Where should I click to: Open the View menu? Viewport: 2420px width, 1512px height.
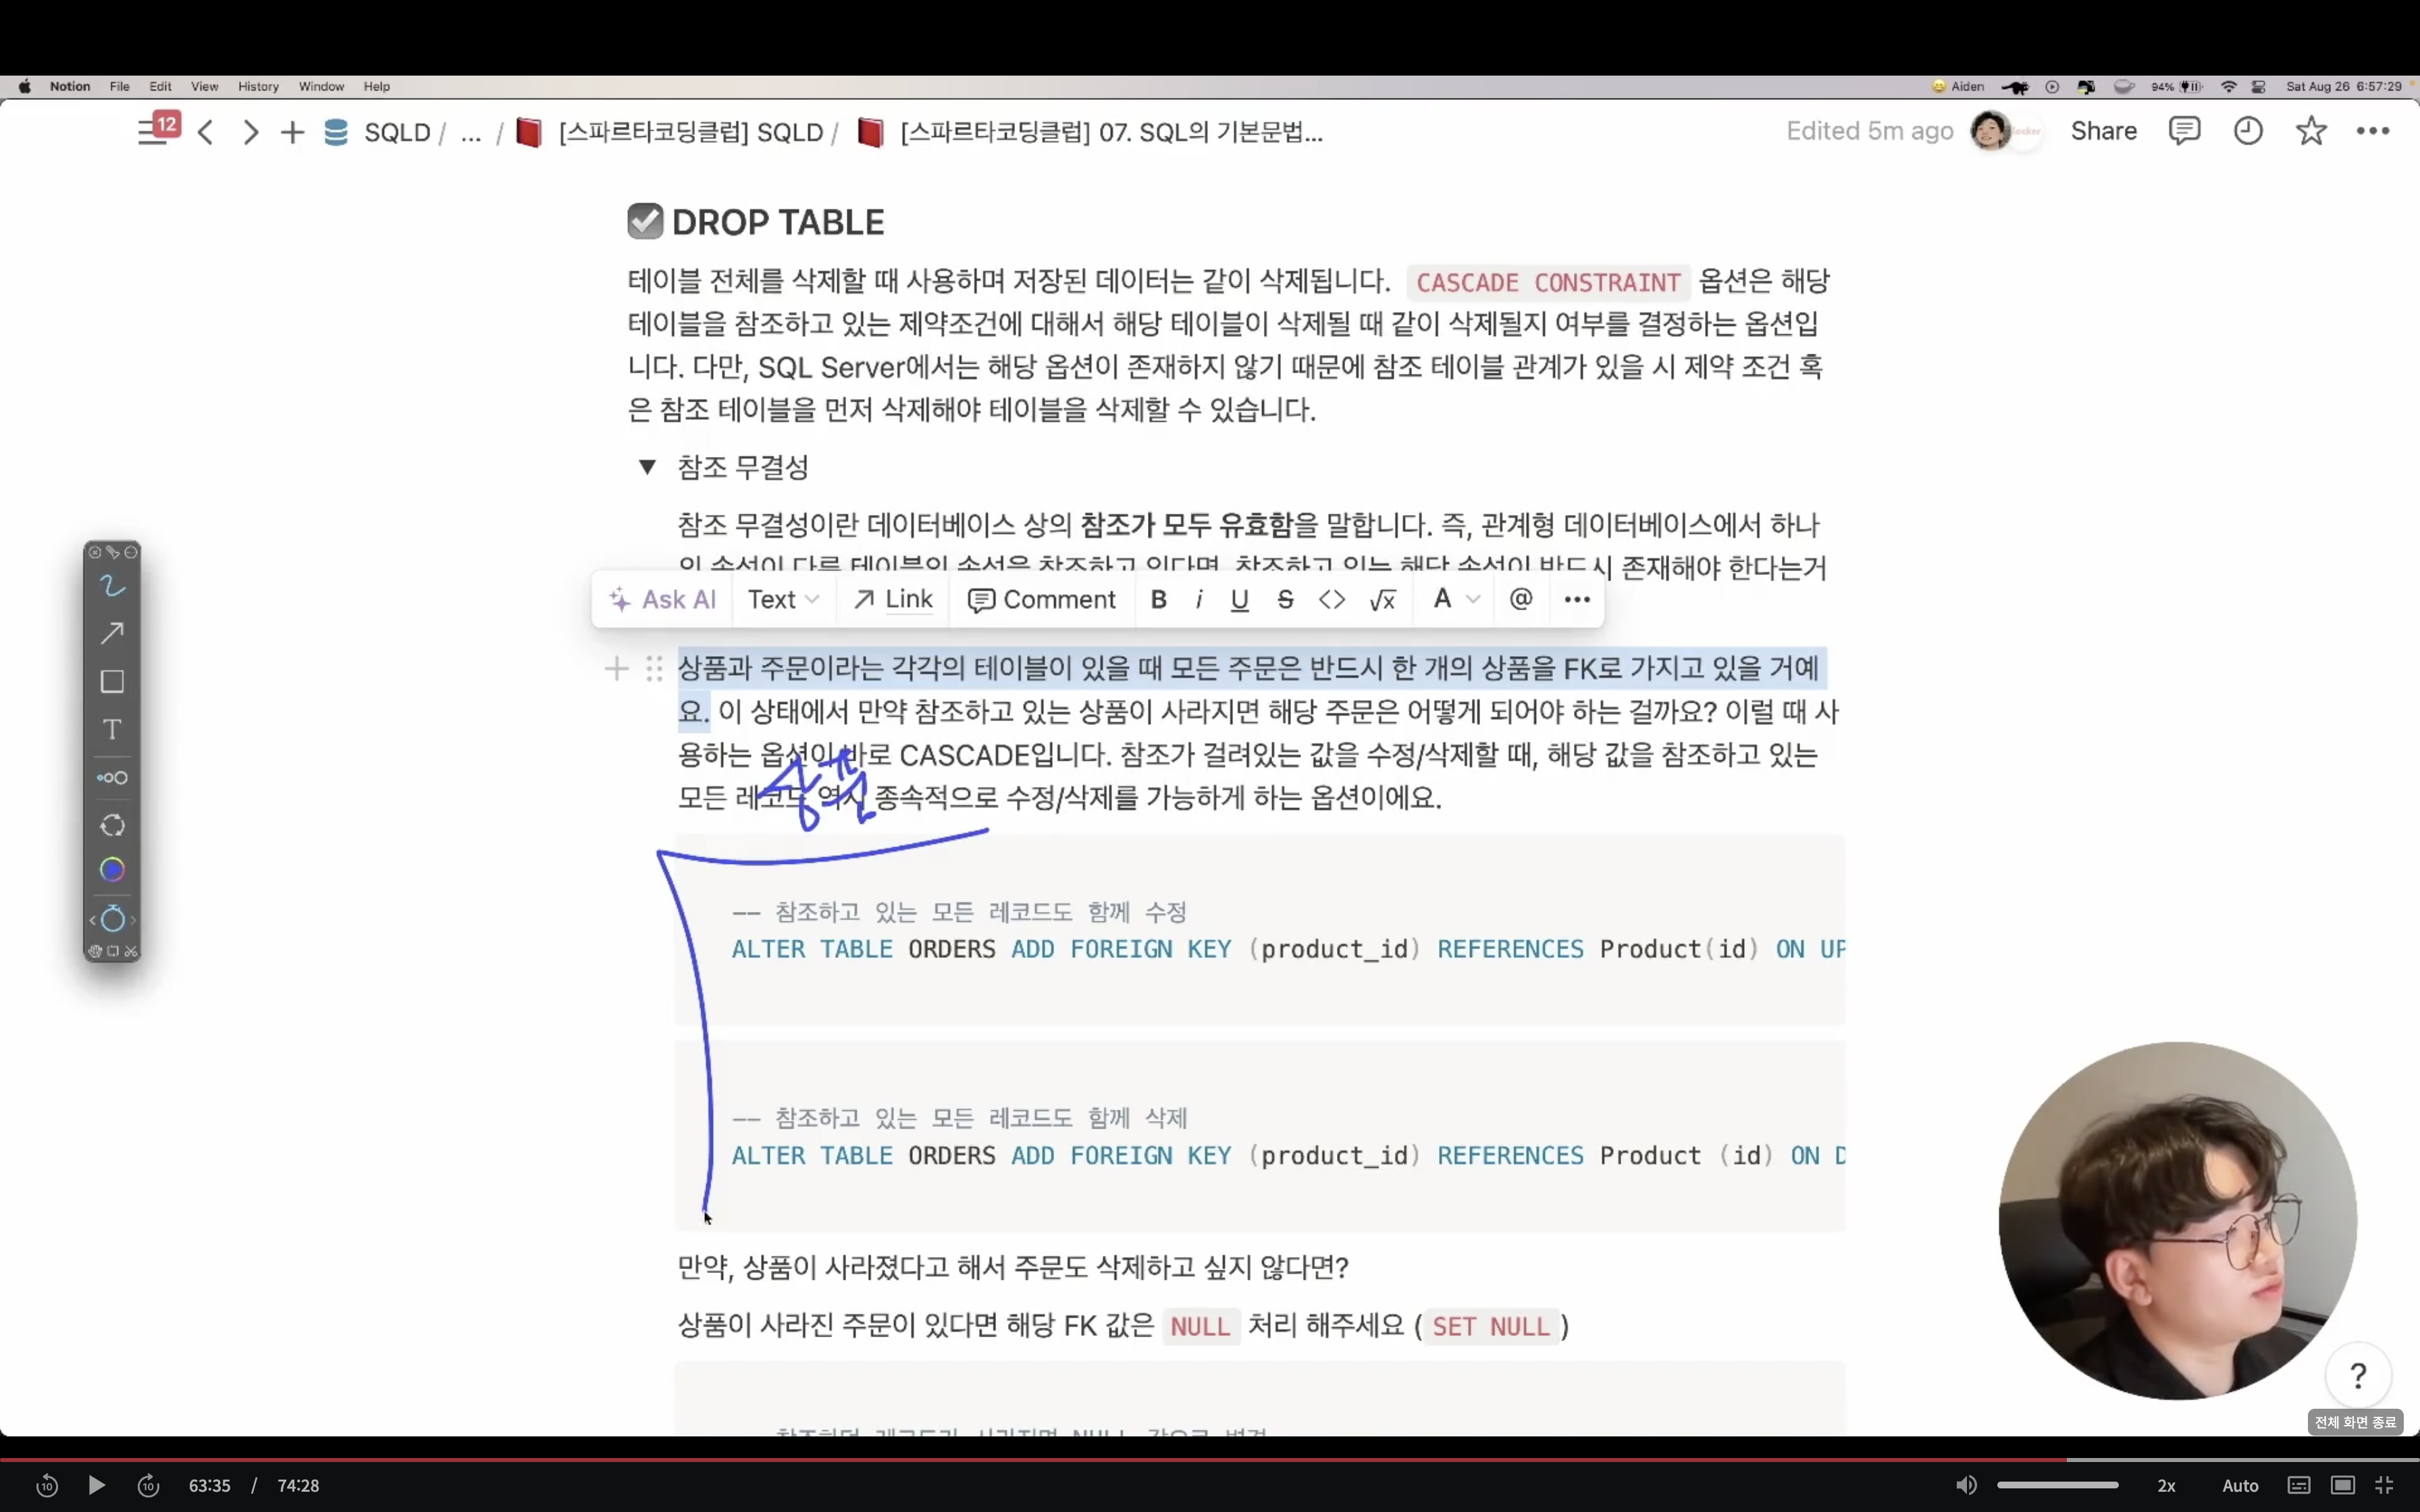(204, 86)
